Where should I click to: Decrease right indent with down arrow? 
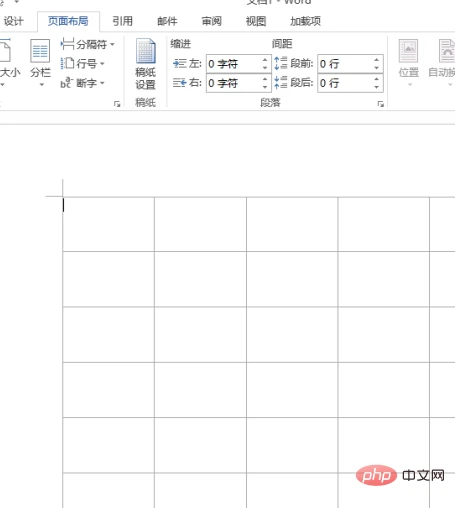(x=265, y=87)
